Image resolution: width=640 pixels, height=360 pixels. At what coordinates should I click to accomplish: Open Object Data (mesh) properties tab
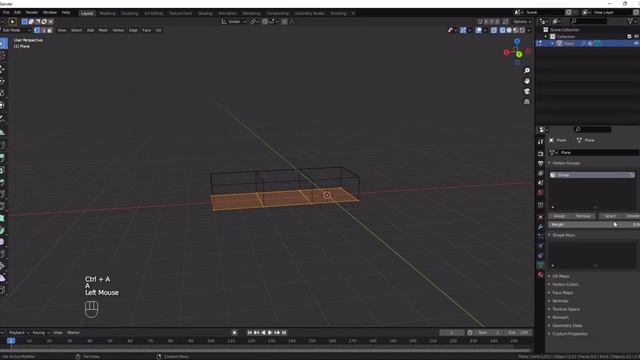[x=540, y=265]
